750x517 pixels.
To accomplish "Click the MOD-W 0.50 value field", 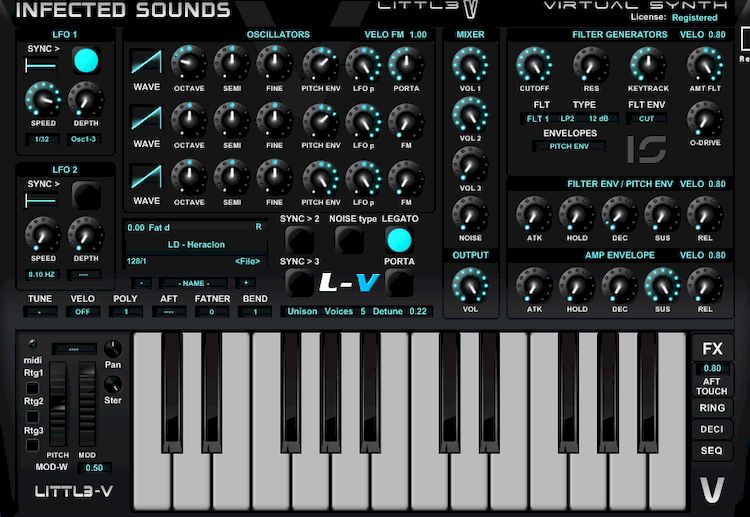I will [94, 468].
